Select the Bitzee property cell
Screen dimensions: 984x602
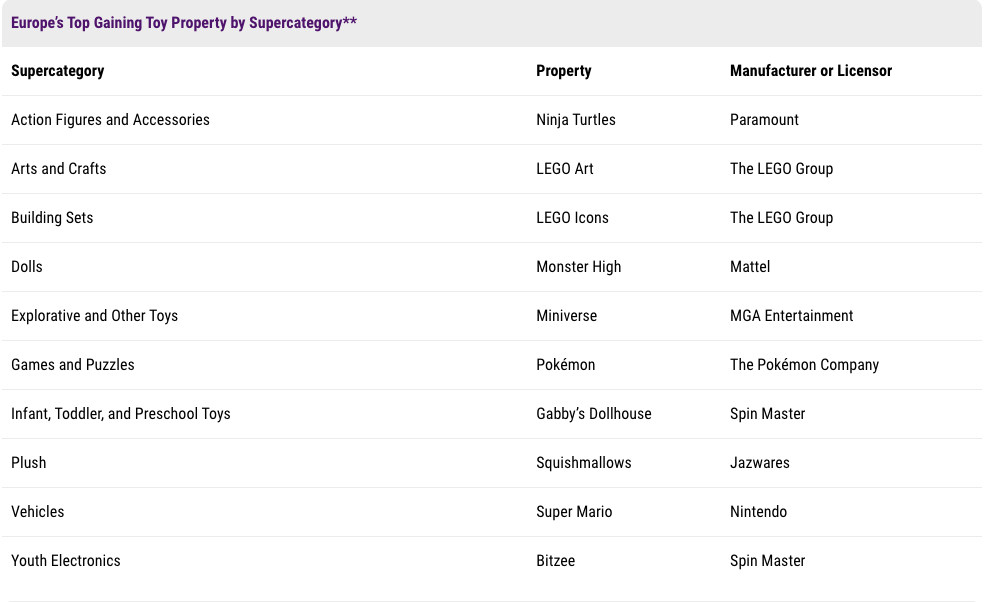(x=555, y=561)
